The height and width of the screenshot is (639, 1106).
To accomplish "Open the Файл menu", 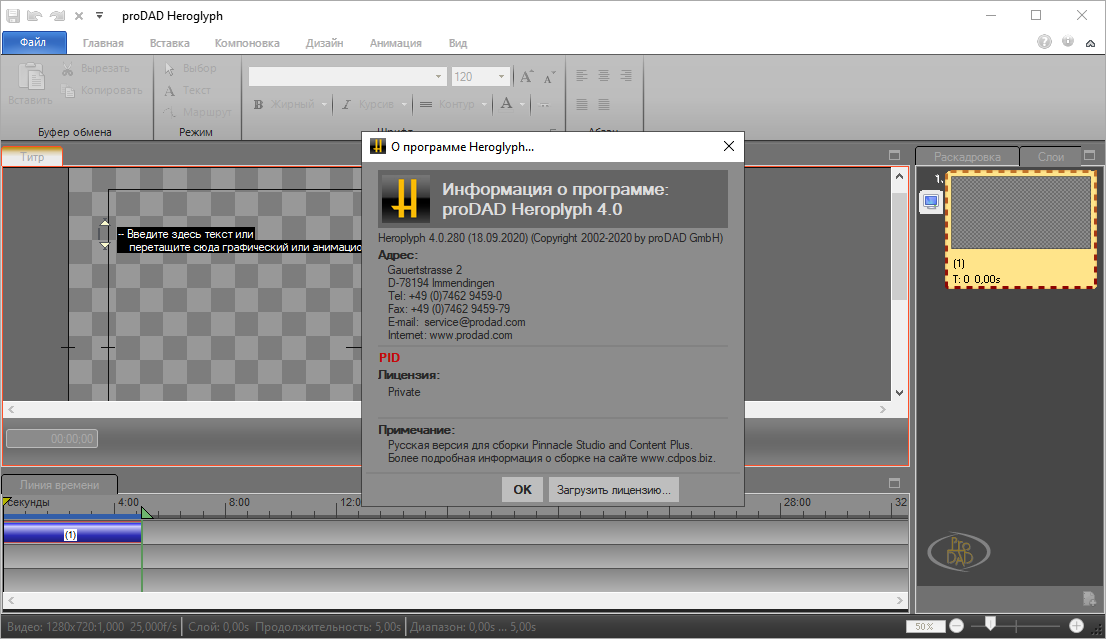I will 34,42.
